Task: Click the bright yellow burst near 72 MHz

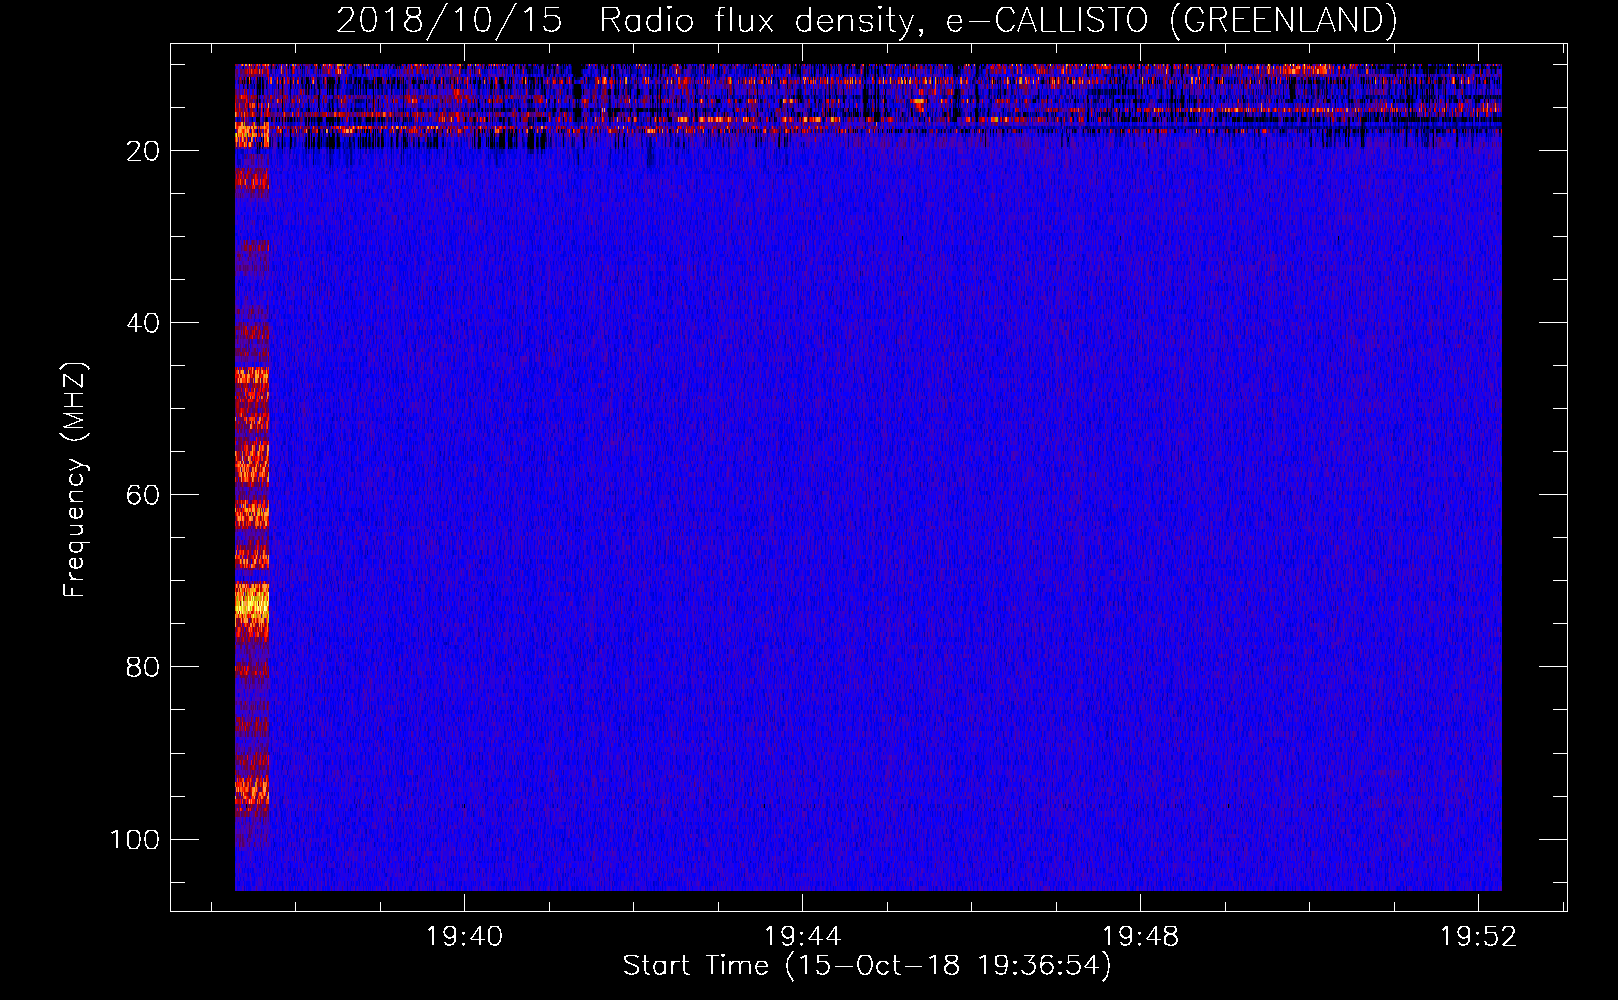Action: (x=252, y=604)
